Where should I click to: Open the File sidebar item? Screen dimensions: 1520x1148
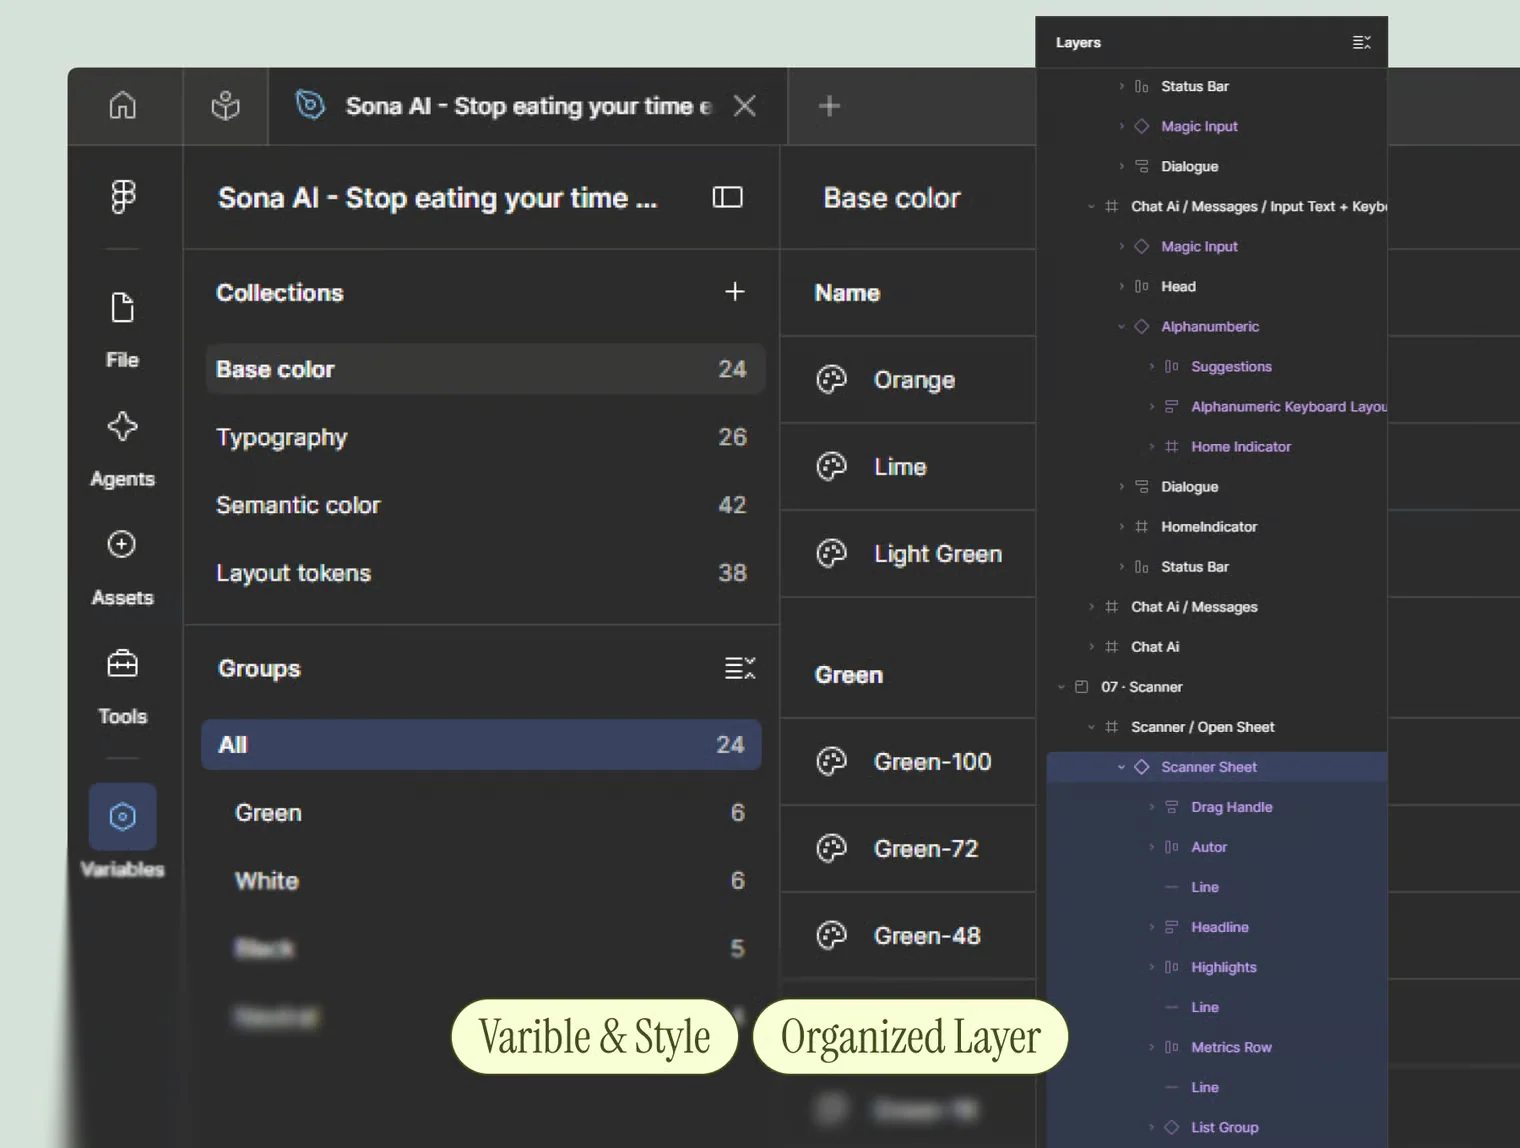pyautogui.click(x=123, y=330)
